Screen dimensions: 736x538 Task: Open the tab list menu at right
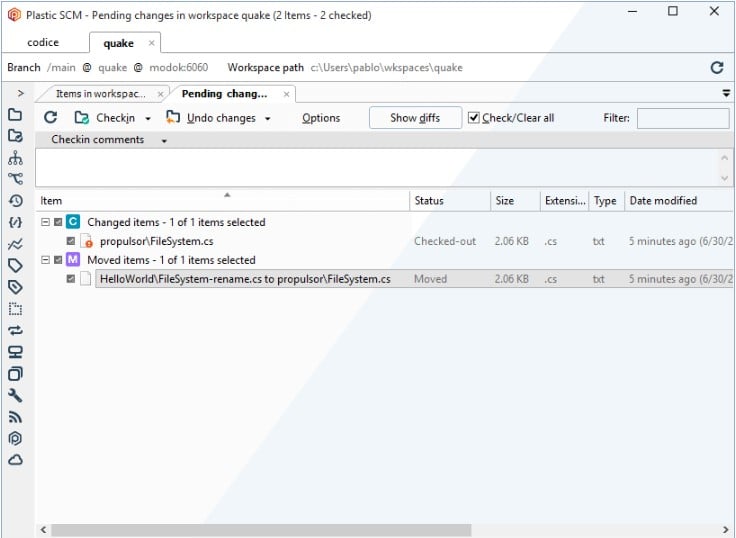pos(726,93)
